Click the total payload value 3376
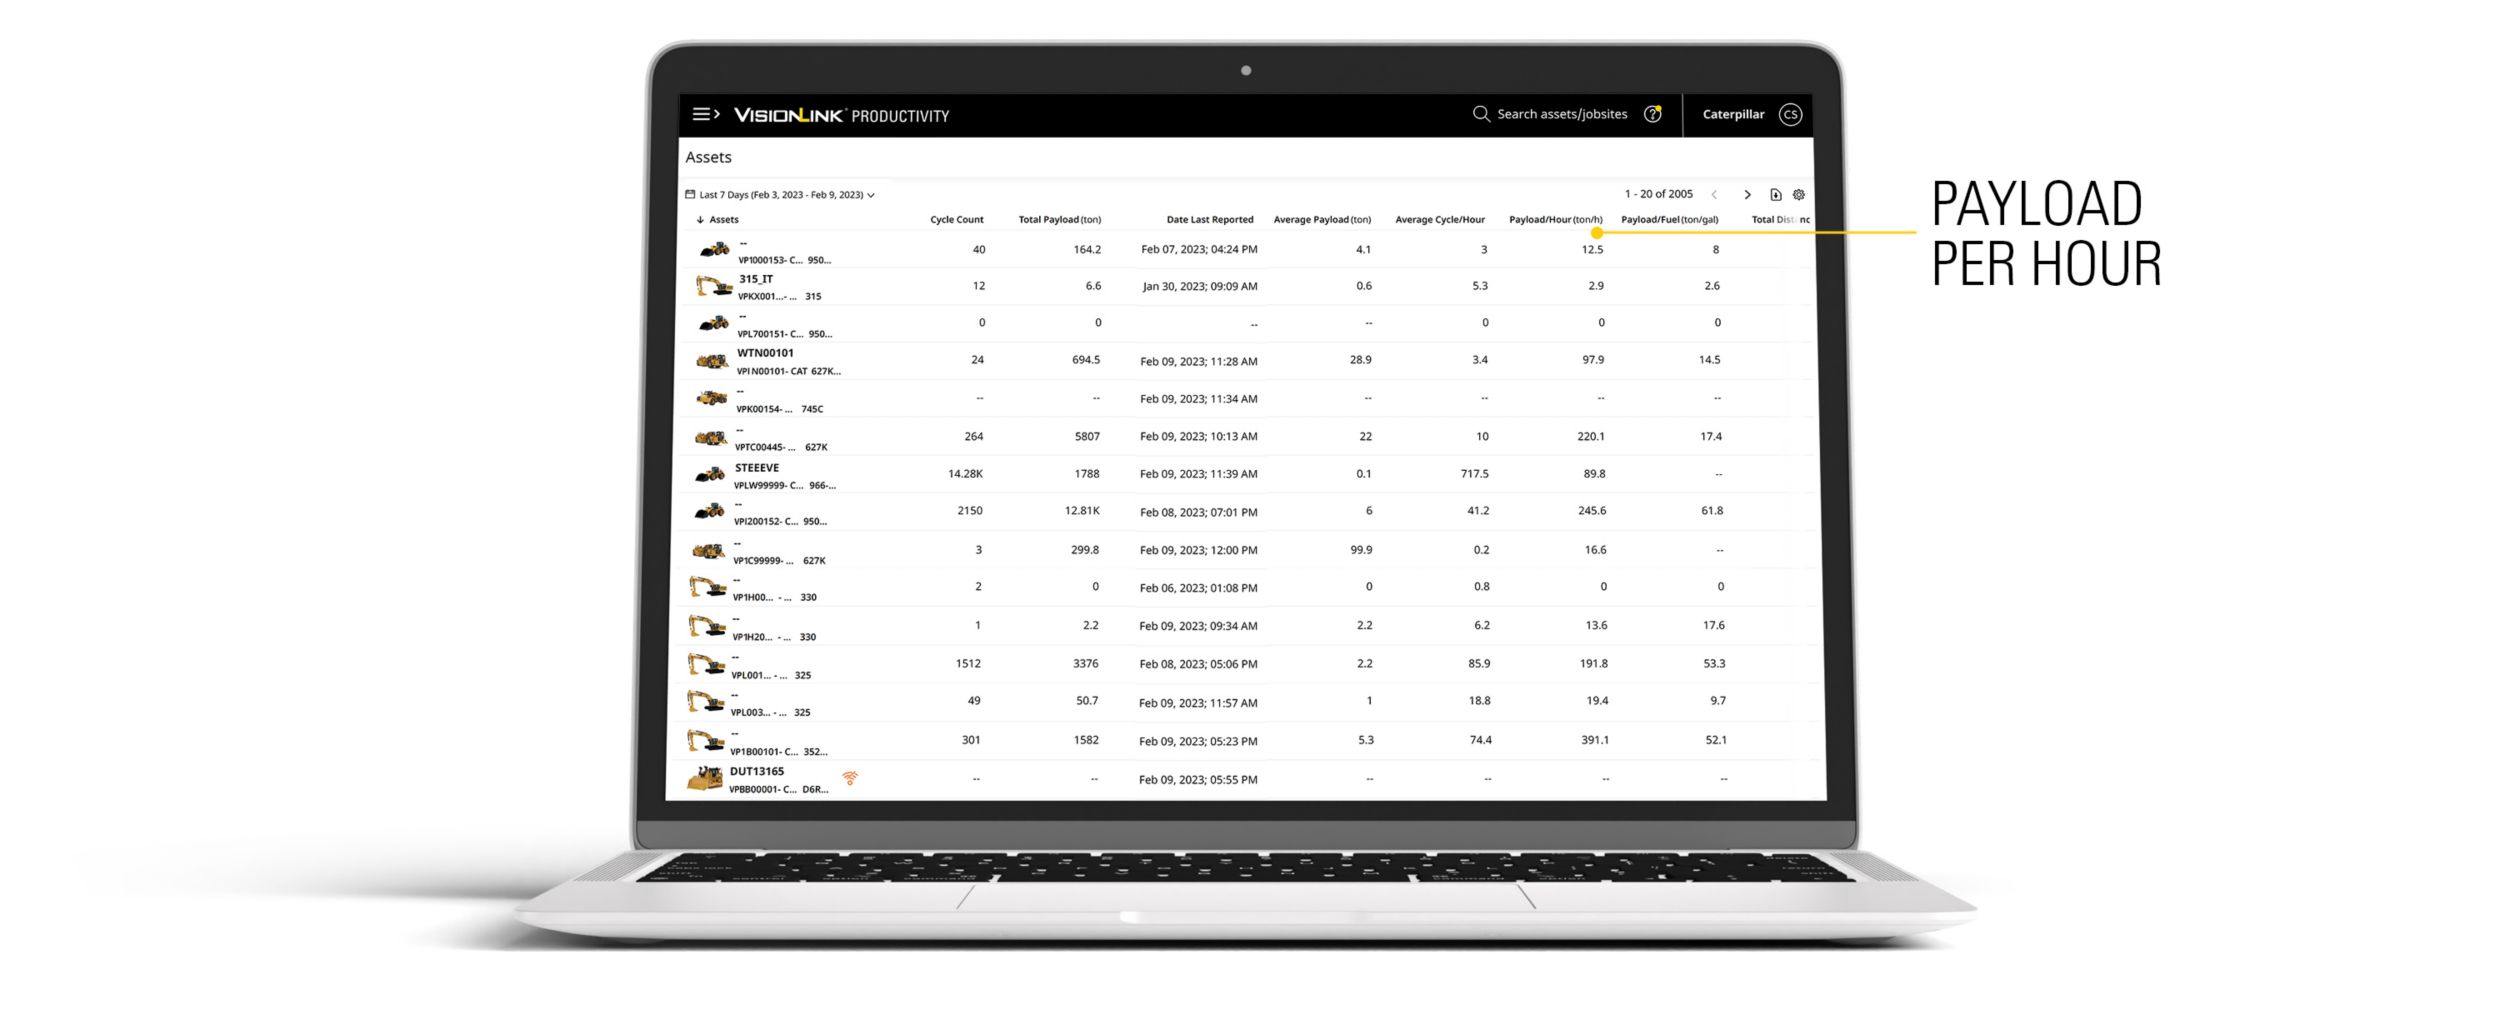Screen dimensions: 2500x1010 [1086, 664]
